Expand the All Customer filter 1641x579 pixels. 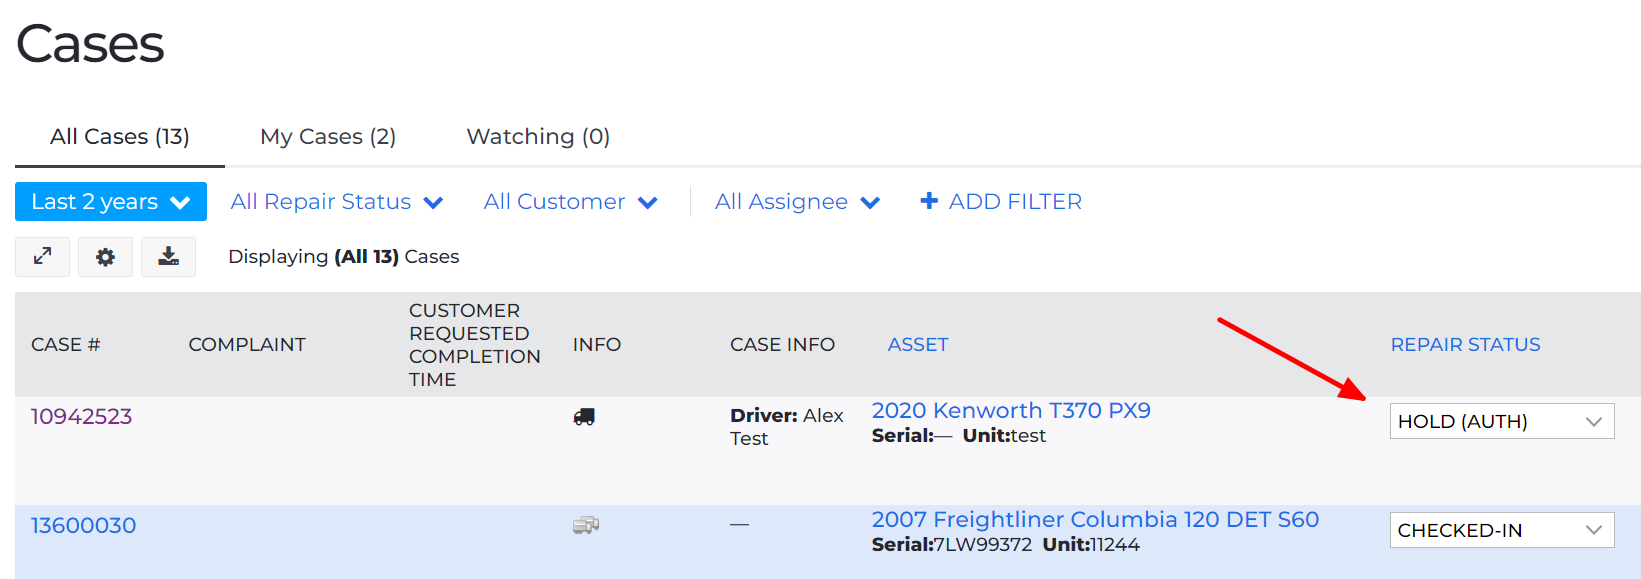(570, 201)
